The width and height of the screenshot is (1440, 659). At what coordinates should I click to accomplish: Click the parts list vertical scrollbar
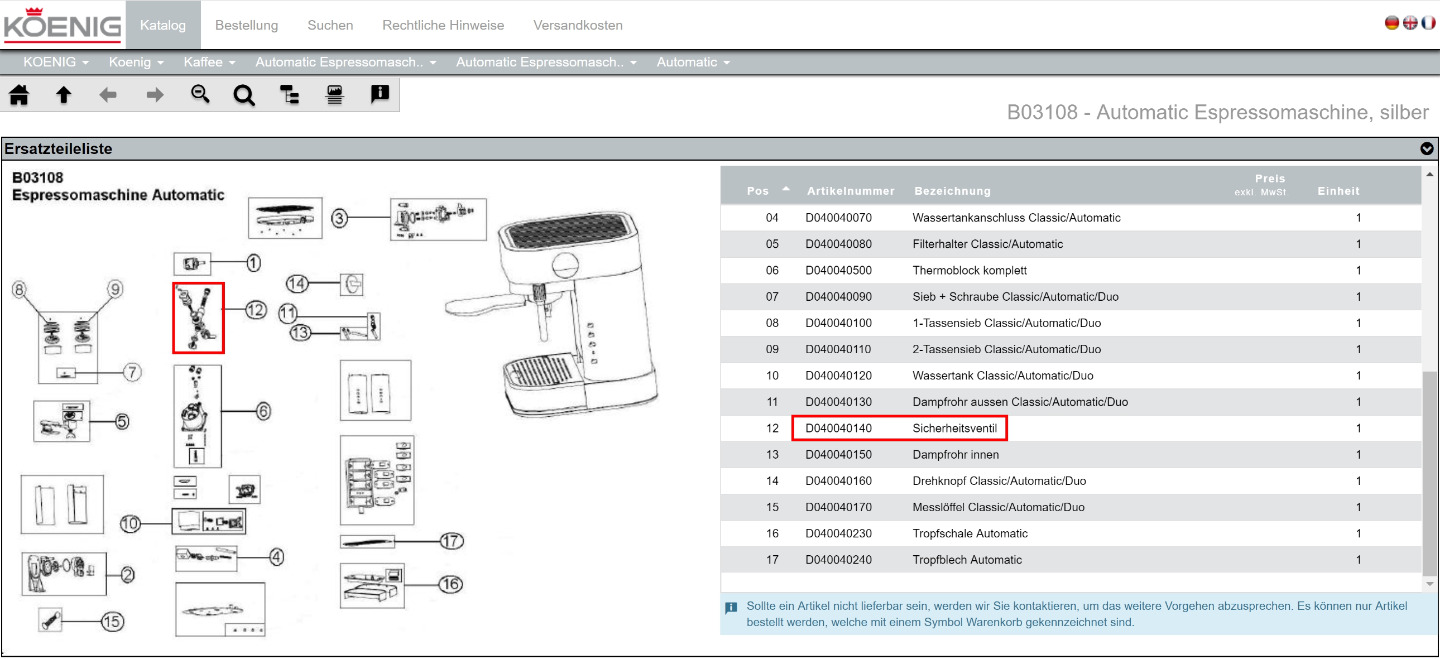click(x=1430, y=470)
